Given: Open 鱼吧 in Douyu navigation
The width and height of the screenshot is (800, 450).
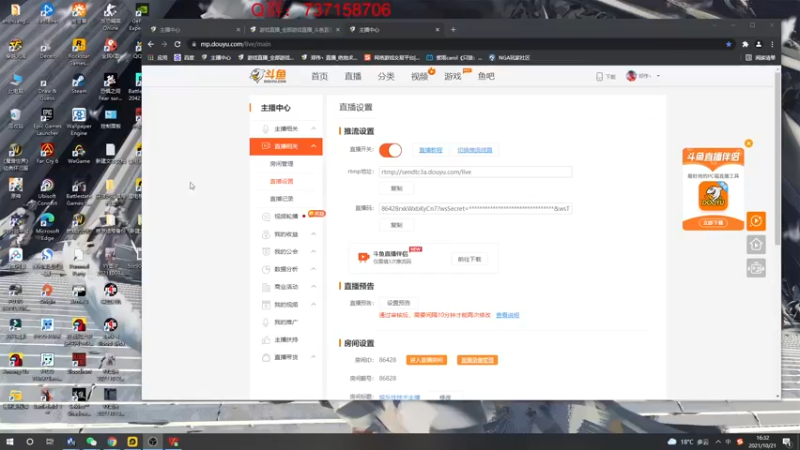Looking at the screenshot, I should pos(486,76).
